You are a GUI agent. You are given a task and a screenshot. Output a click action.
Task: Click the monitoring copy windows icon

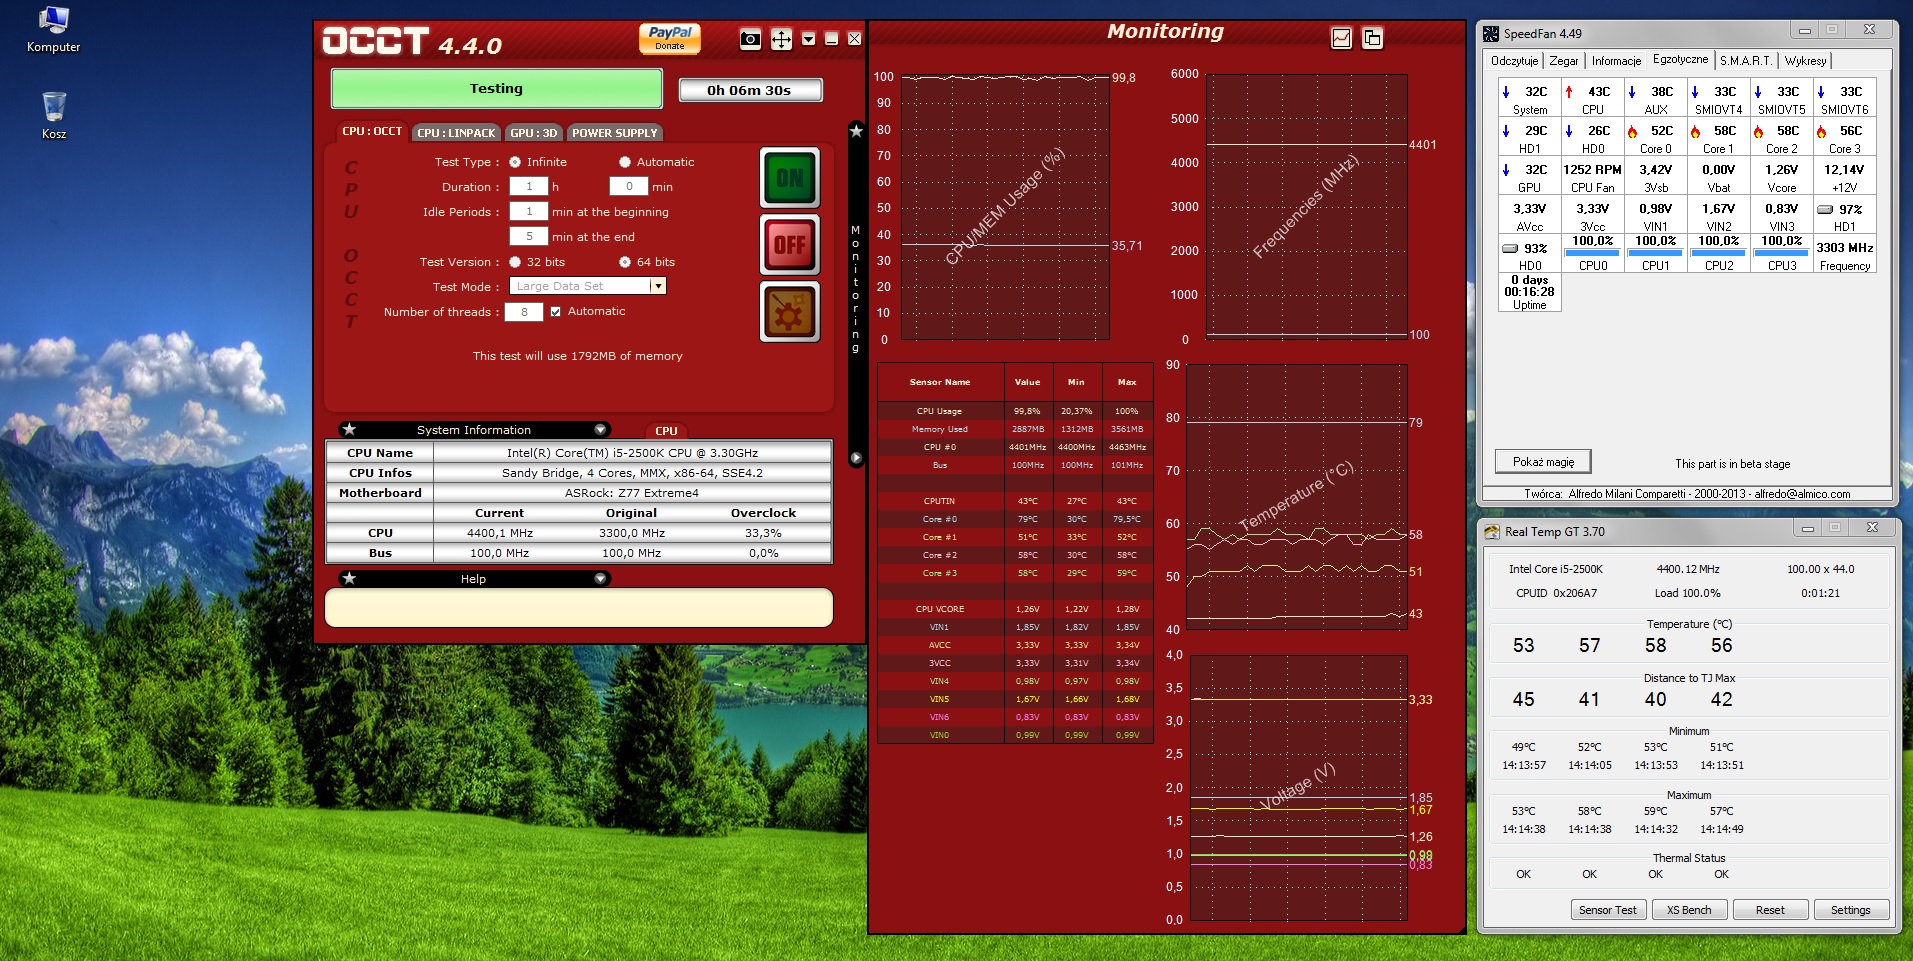coord(1372,38)
